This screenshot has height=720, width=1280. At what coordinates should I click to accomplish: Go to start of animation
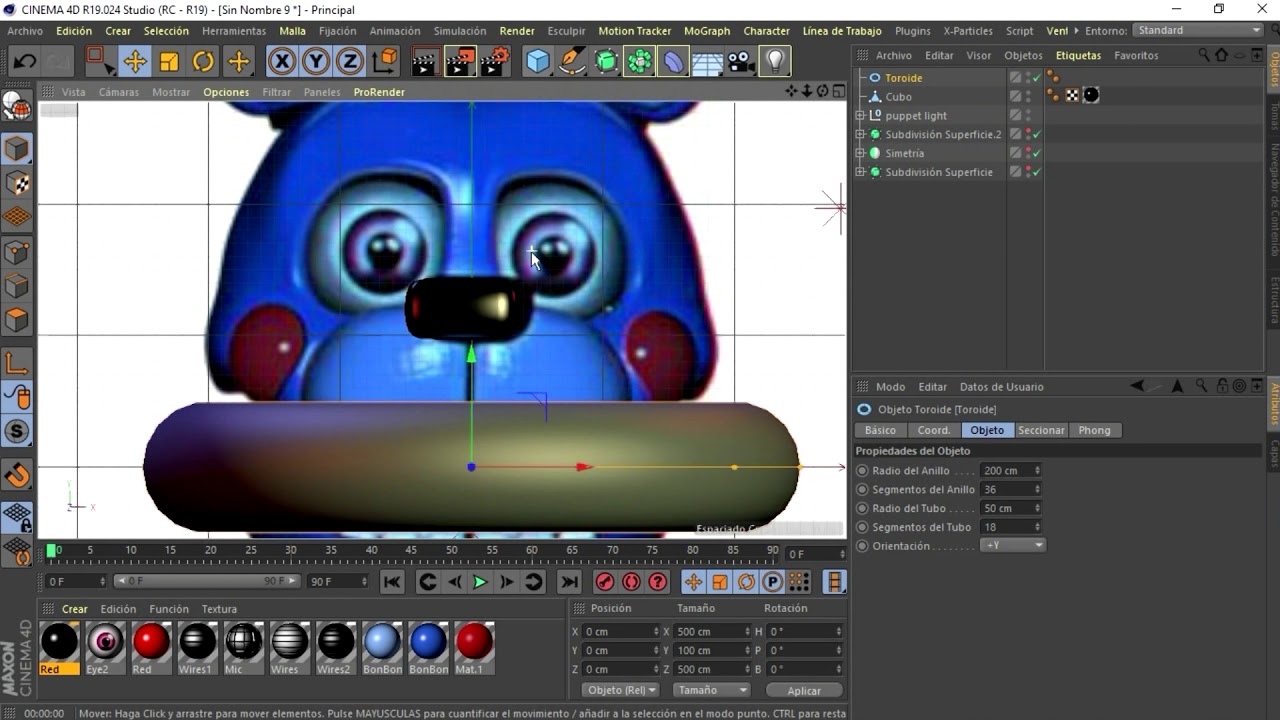coord(392,582)
